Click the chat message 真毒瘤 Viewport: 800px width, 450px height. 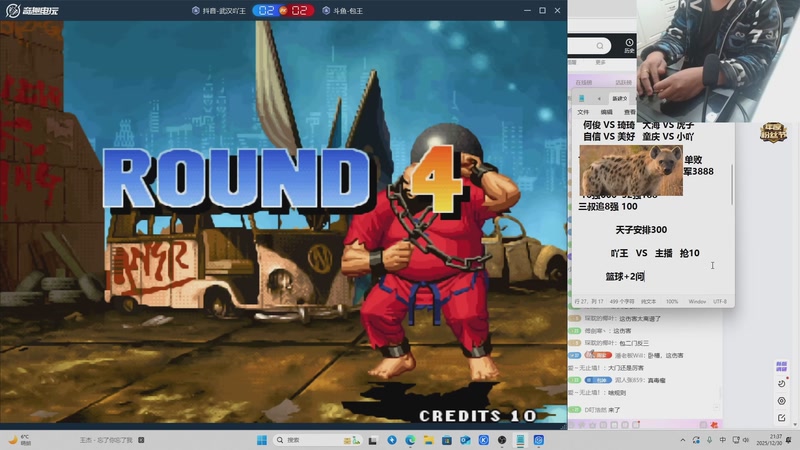click(656, 381)
